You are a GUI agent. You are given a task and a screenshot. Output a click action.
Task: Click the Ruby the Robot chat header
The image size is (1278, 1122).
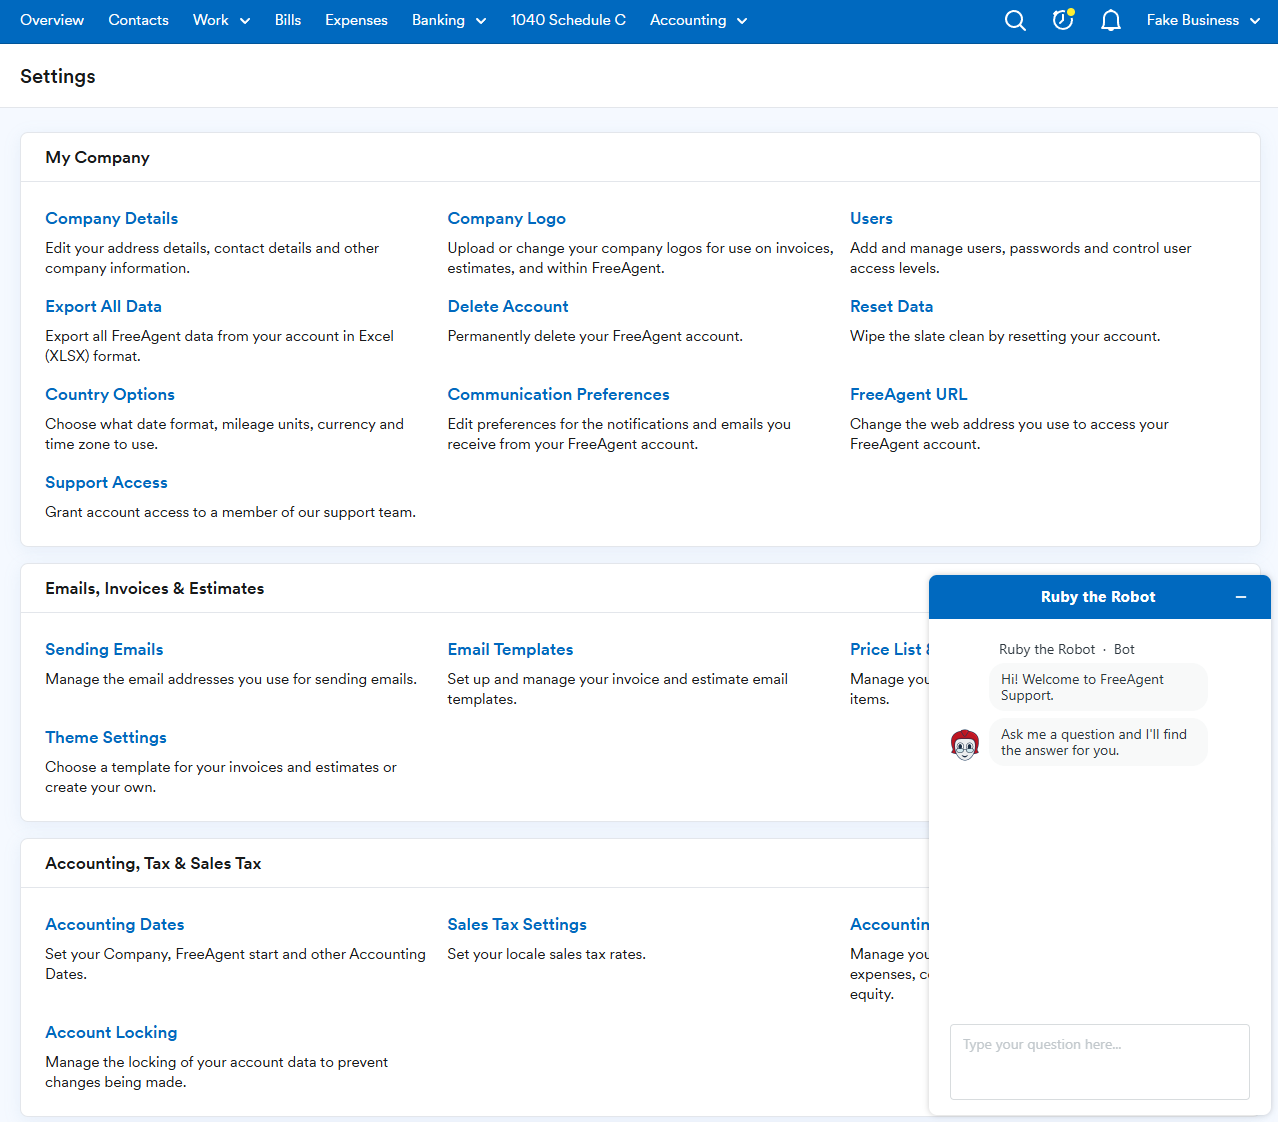pyautogui.click(x=1098, y=597)
